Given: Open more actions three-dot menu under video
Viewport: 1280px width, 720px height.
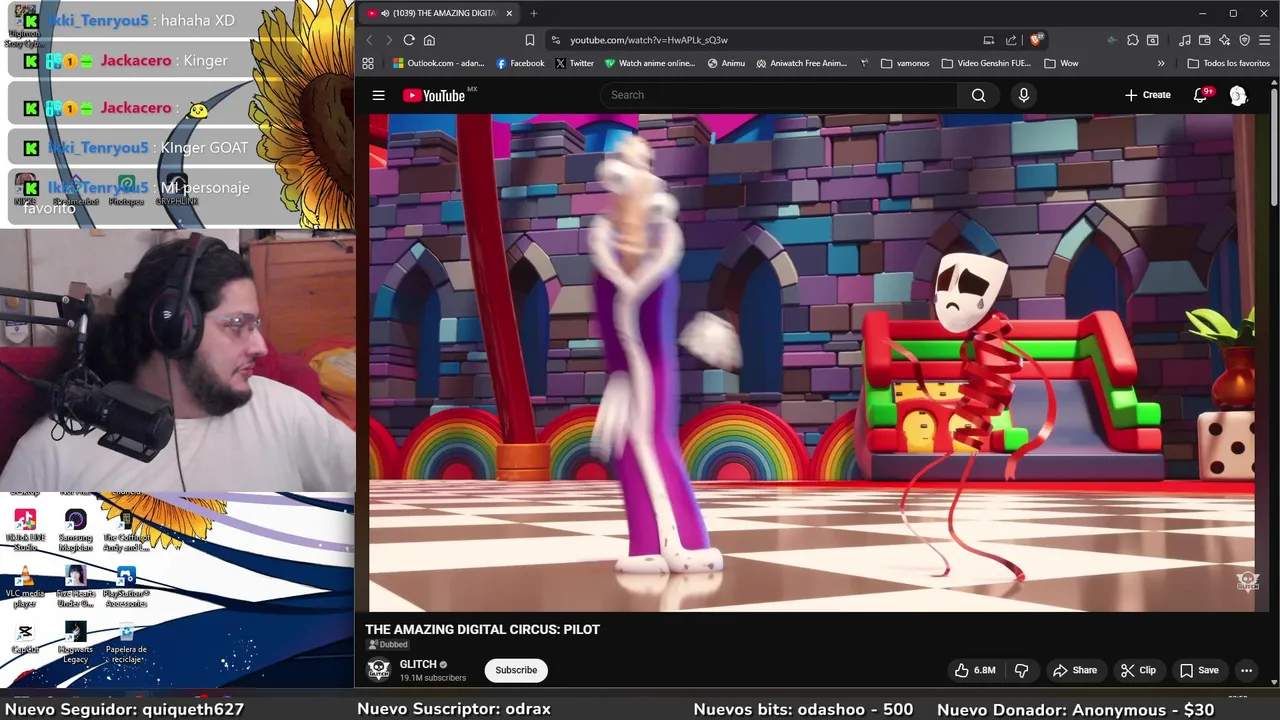Looking at the screenshot, I should (1246, 670).
